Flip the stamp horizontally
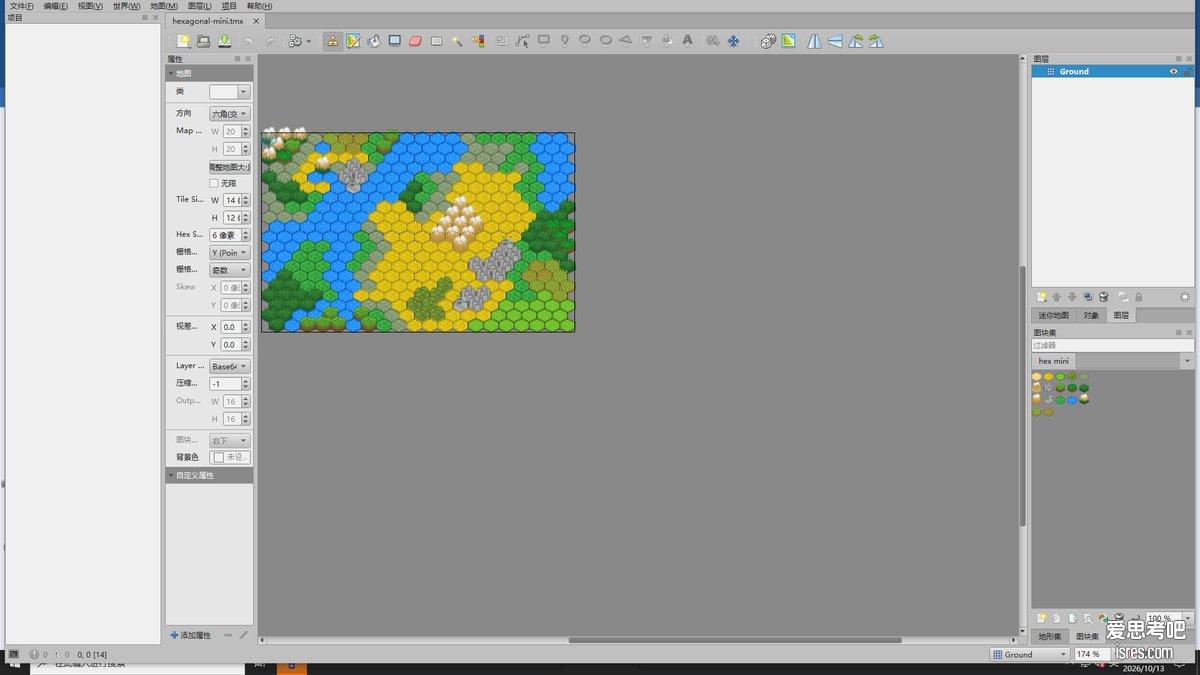This screenshot has height=675, width=1200. tap(814, 41)
